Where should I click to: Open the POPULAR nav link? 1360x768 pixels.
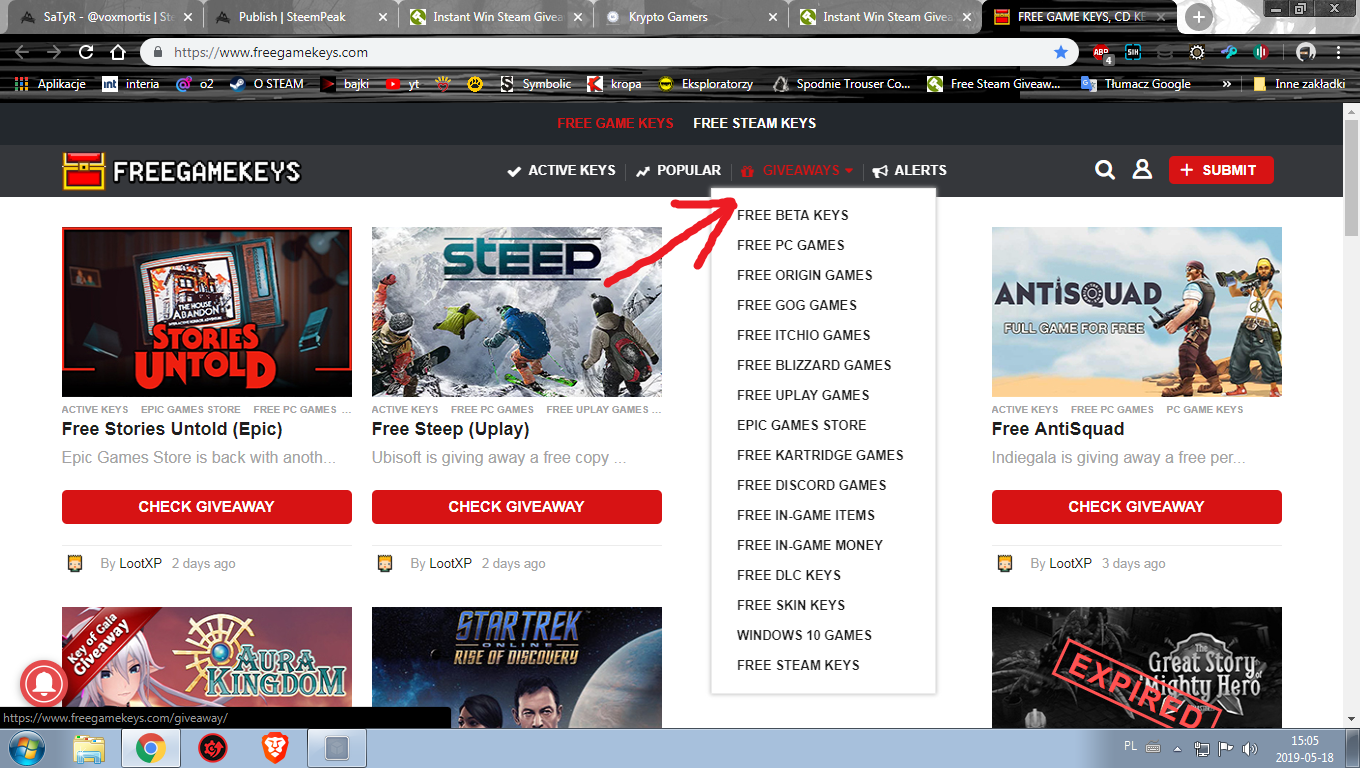[678, 171]
